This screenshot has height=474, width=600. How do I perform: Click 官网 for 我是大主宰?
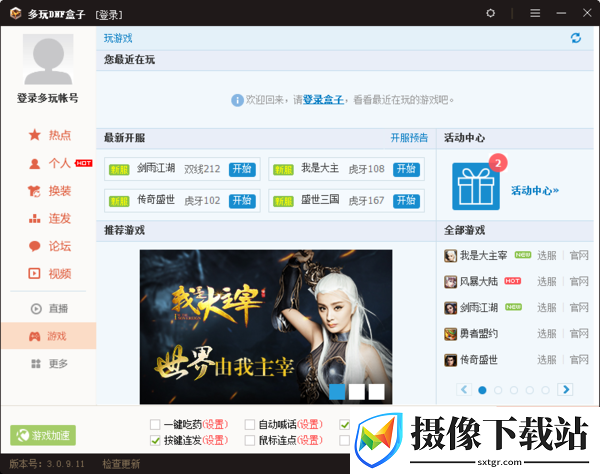point(579,256)
